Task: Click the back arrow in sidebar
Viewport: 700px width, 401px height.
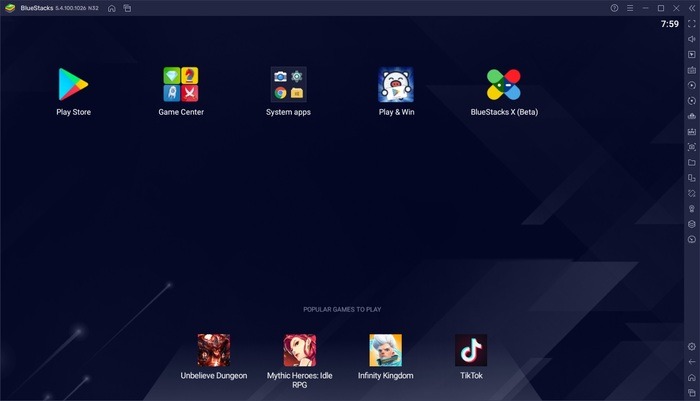Action: (x=692, y=362)
